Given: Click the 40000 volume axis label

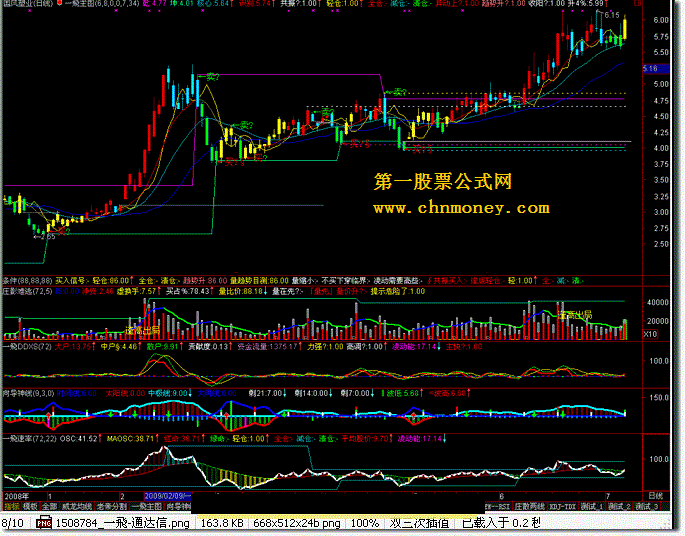Looking at the screenshot, I should tap(658, 302).
